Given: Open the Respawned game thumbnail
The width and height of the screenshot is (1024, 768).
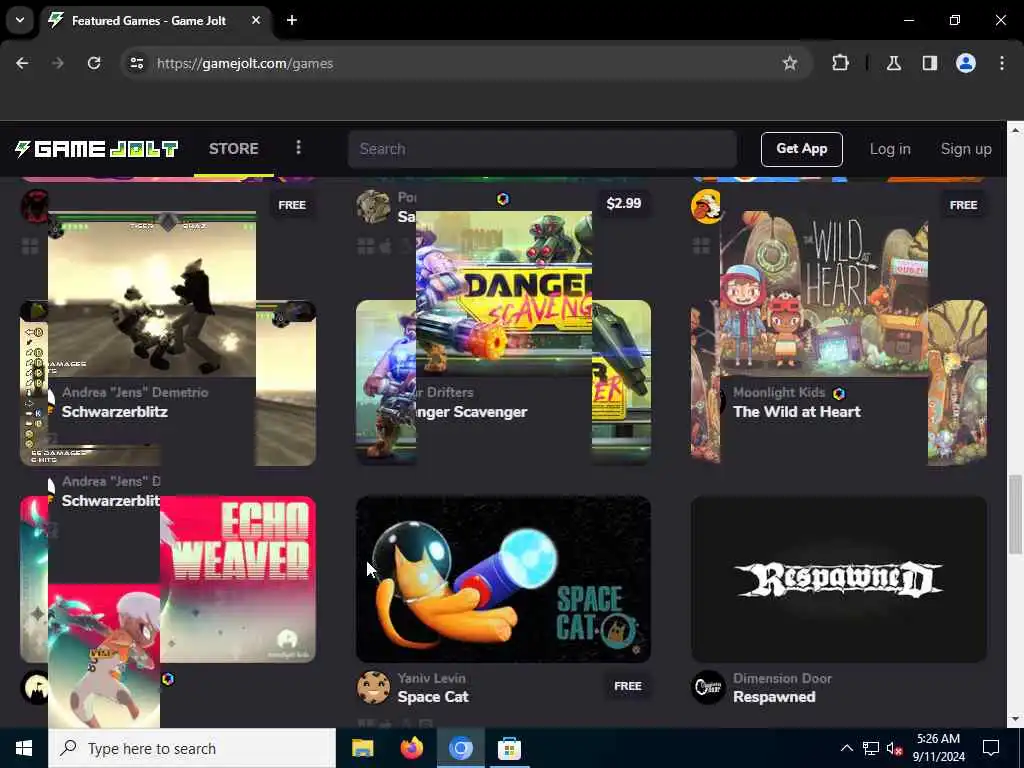Looking at the screenshot, I should 839,579.
